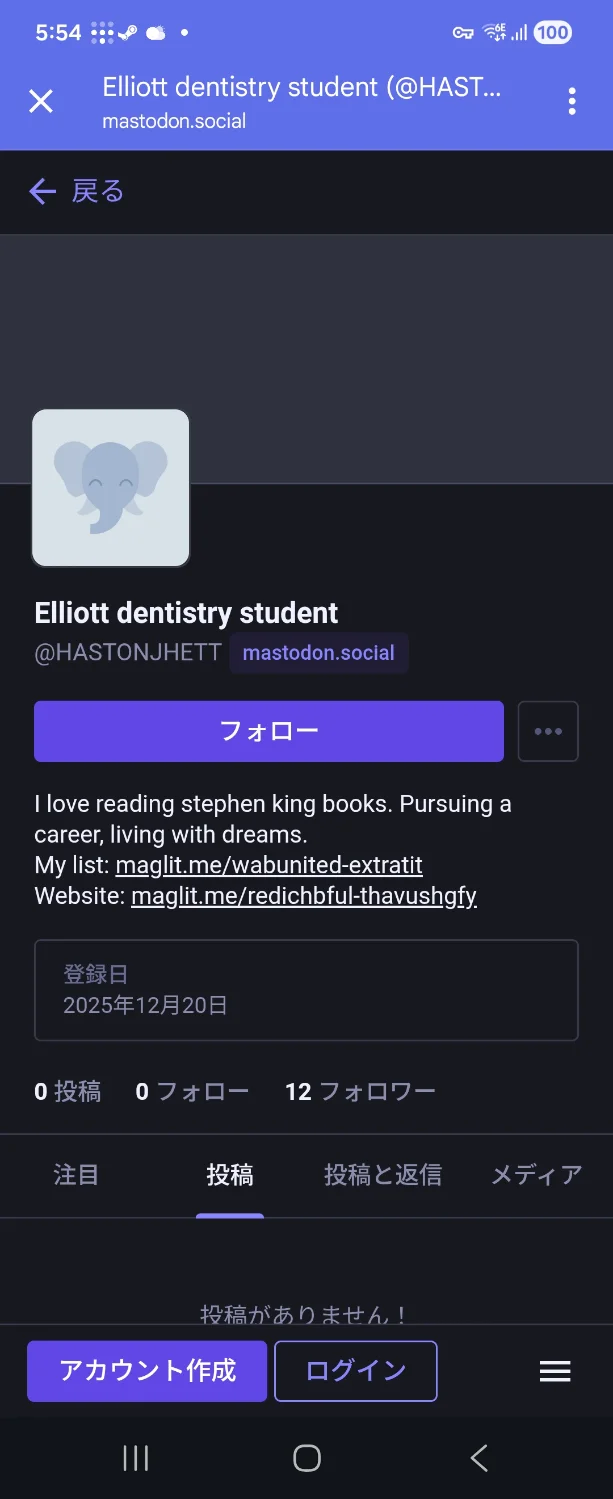View the 12 フォロワー followers list
The image size is (613, 1499).
360,1091
